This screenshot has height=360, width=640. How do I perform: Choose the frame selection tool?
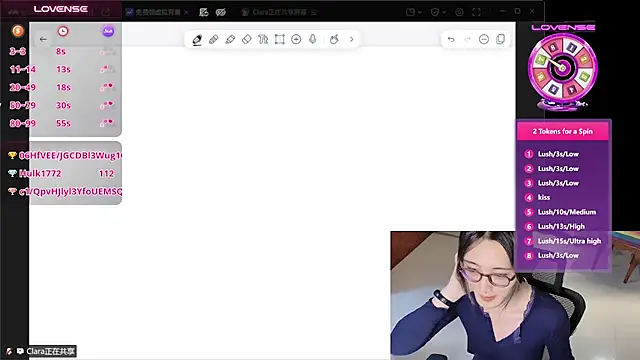coord(280,39)
